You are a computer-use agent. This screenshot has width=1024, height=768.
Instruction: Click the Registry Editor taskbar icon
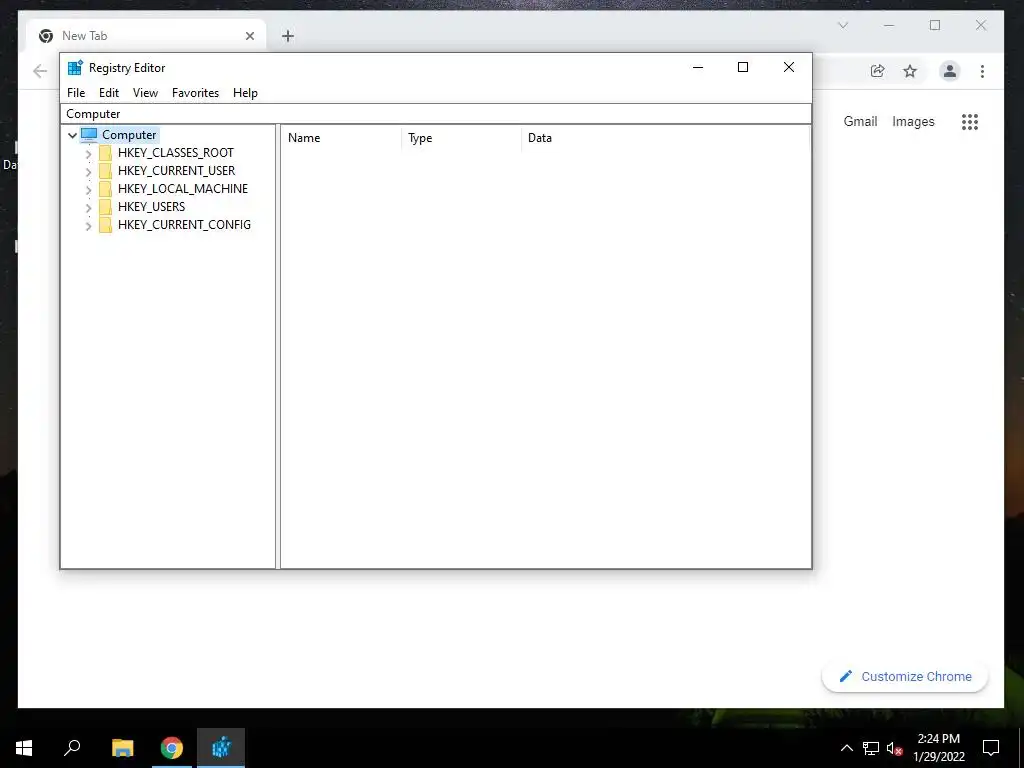[x=221, y=748]
